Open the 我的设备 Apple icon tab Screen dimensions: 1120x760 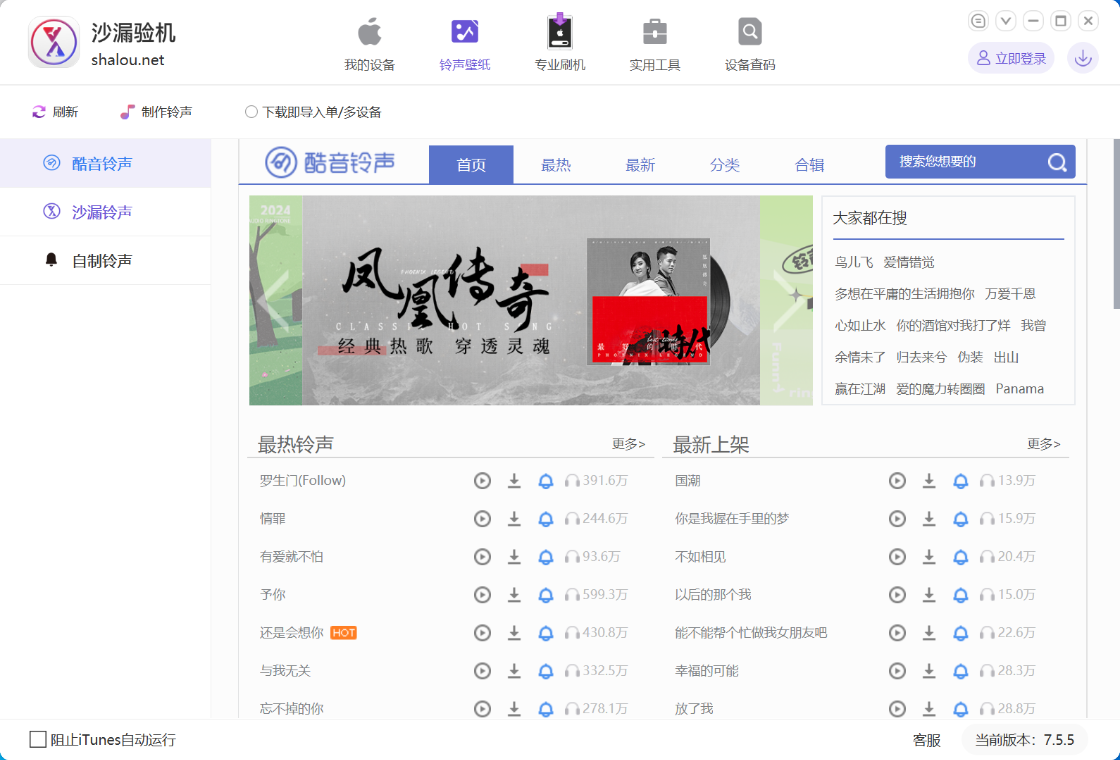point(369,44)
